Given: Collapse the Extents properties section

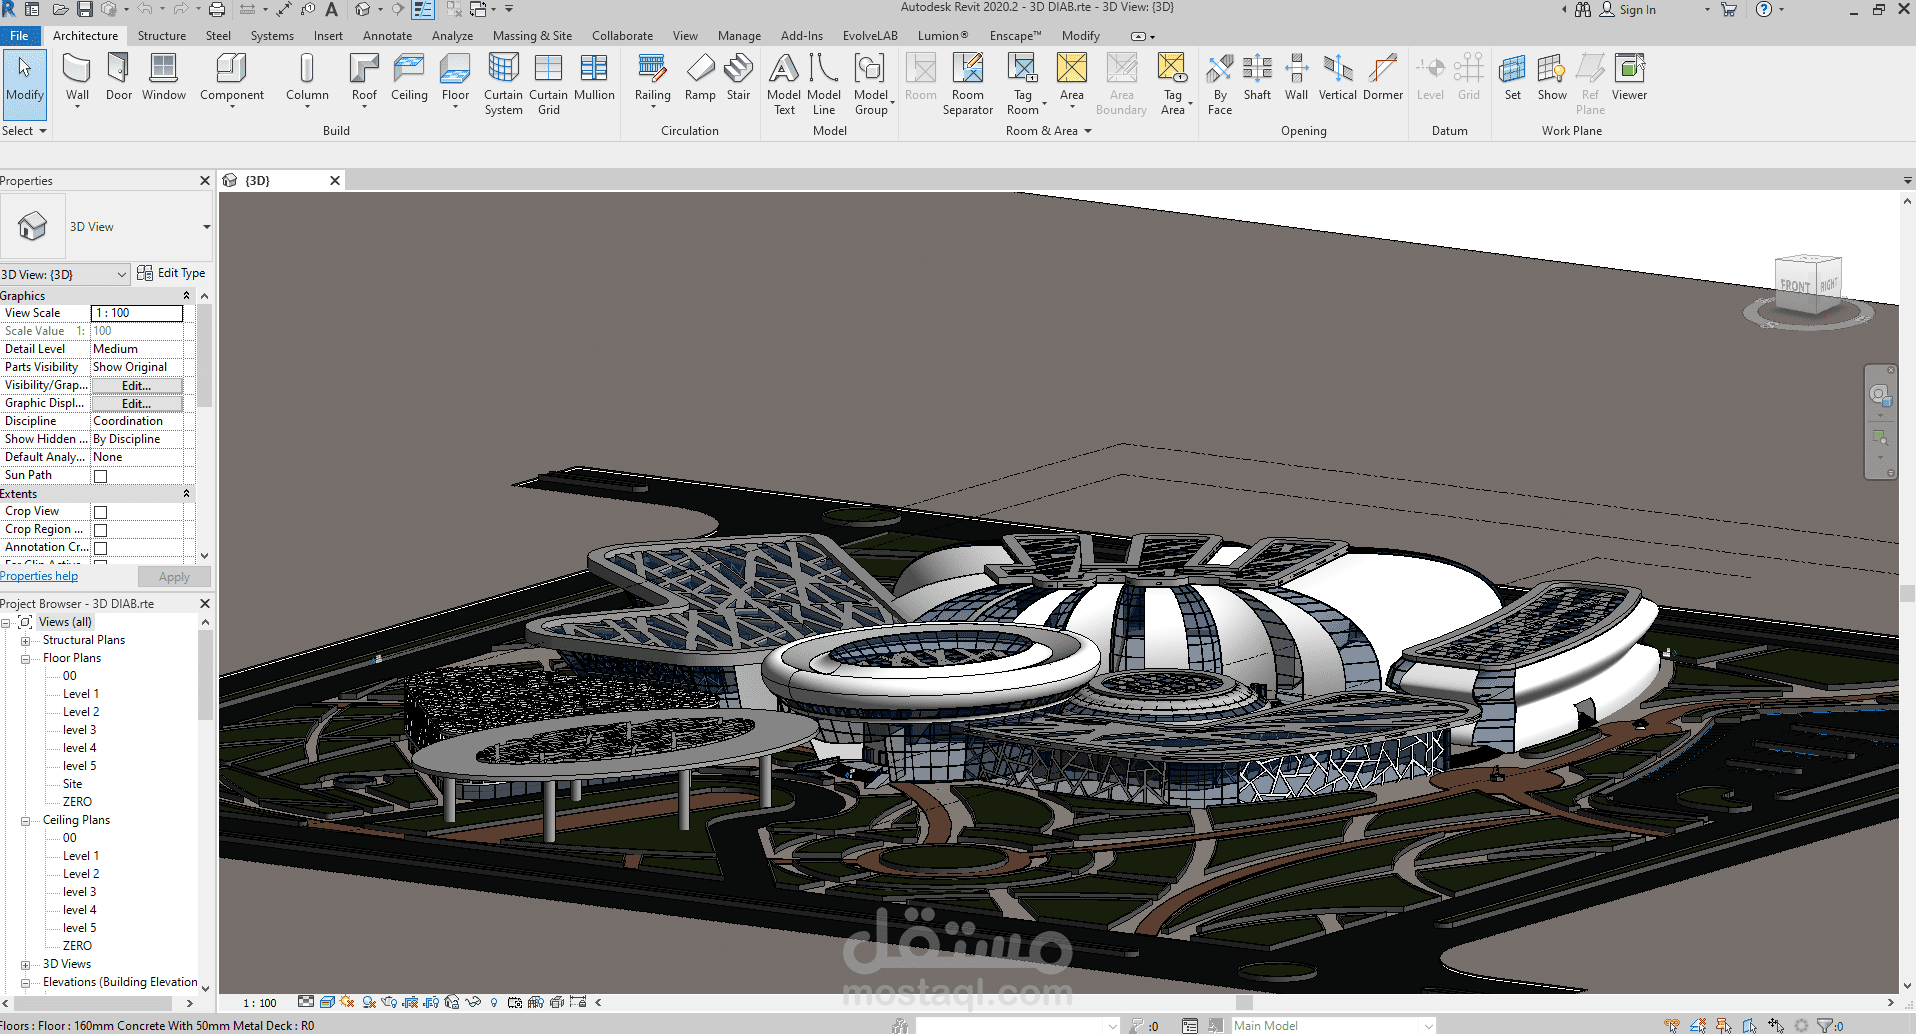Looking at the screenshot, I should (x=186, y=494).
